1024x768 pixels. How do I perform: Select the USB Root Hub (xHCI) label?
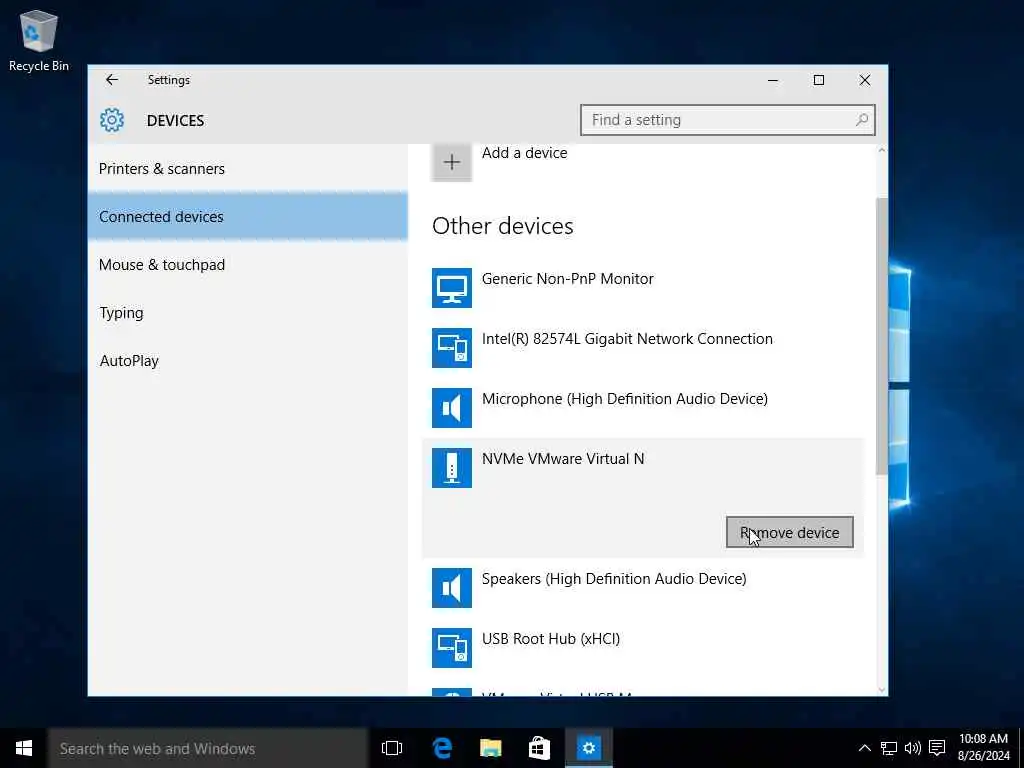point(551,639)
